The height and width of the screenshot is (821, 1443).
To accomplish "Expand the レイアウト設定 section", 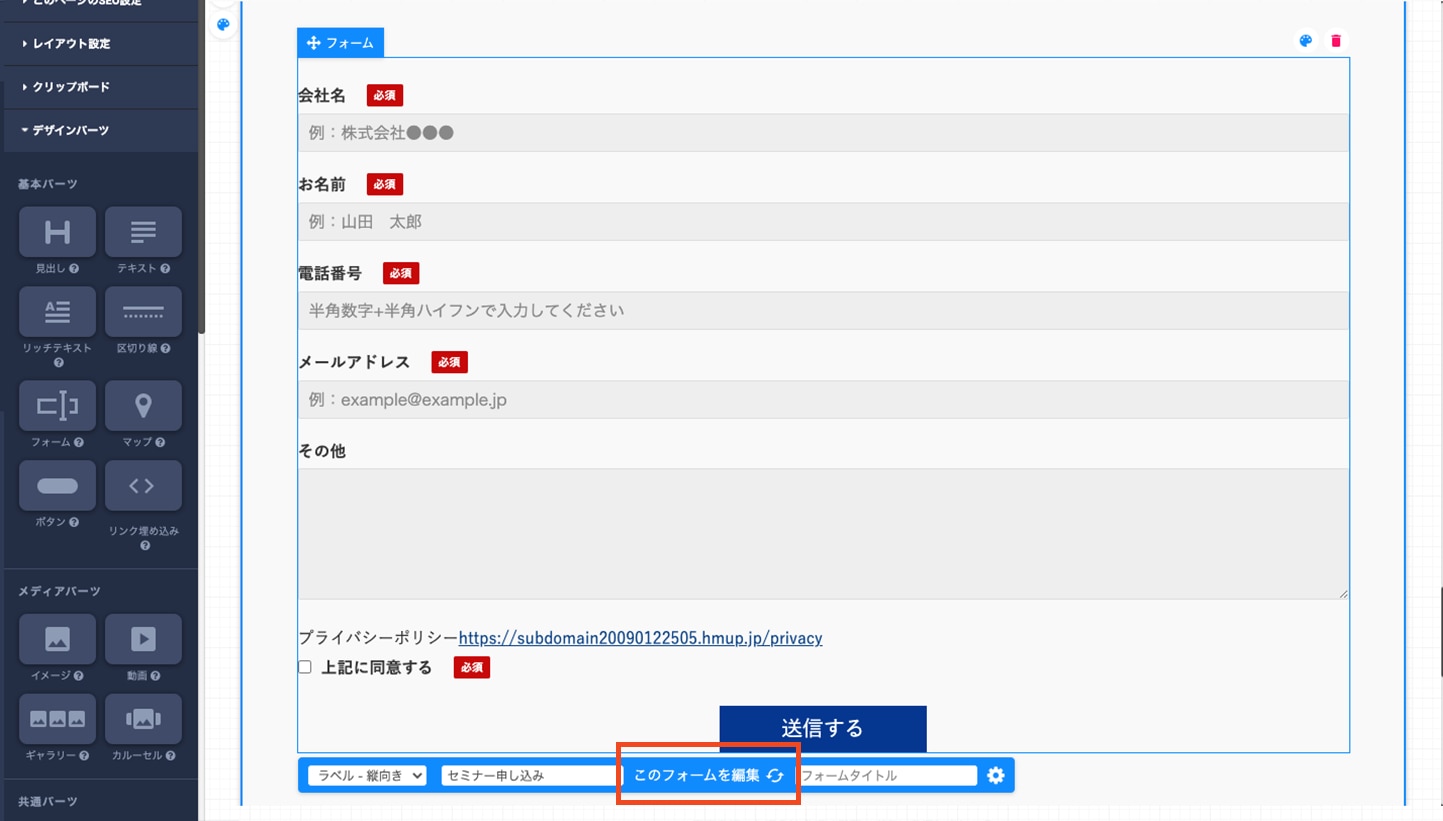I will (x=100, y=44).
